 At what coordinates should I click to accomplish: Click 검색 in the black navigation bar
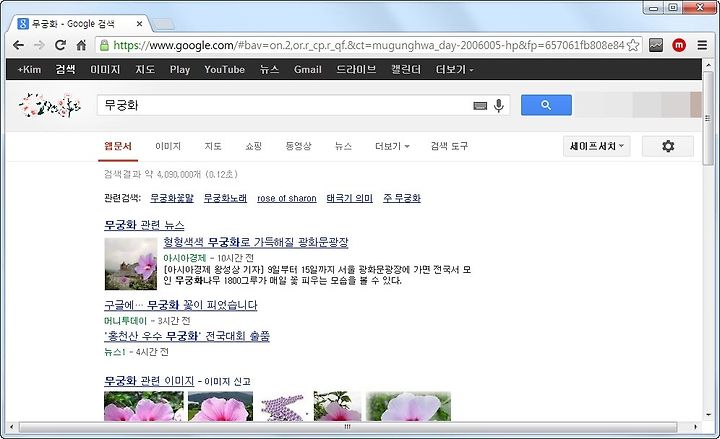coord(65,69)
